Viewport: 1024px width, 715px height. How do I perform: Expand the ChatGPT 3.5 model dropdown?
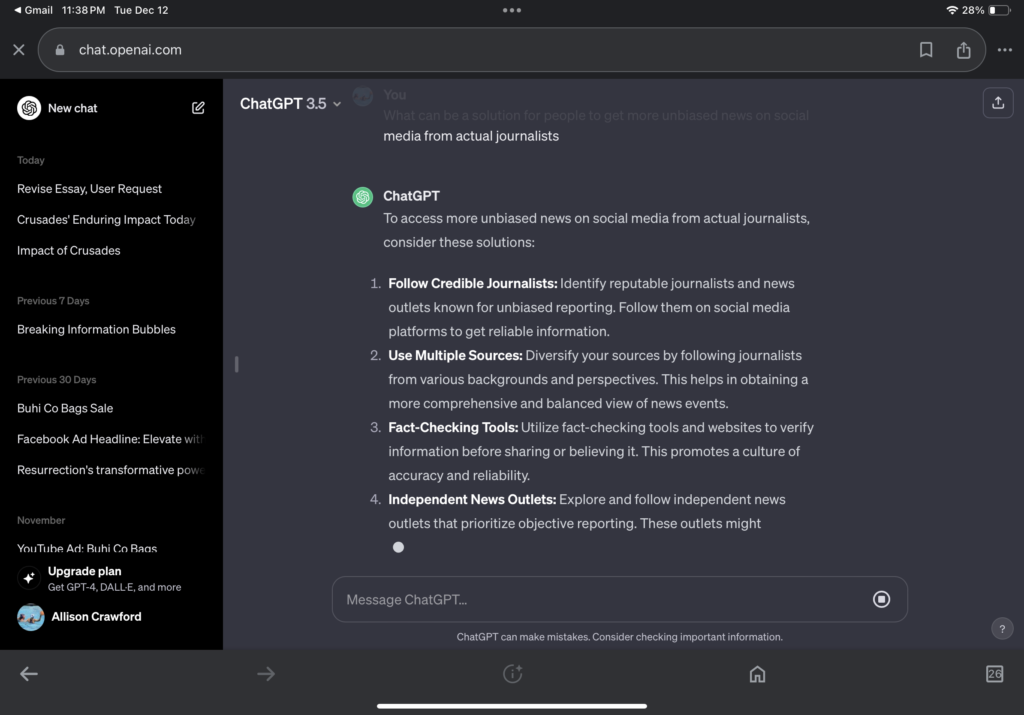click(290, 104)
